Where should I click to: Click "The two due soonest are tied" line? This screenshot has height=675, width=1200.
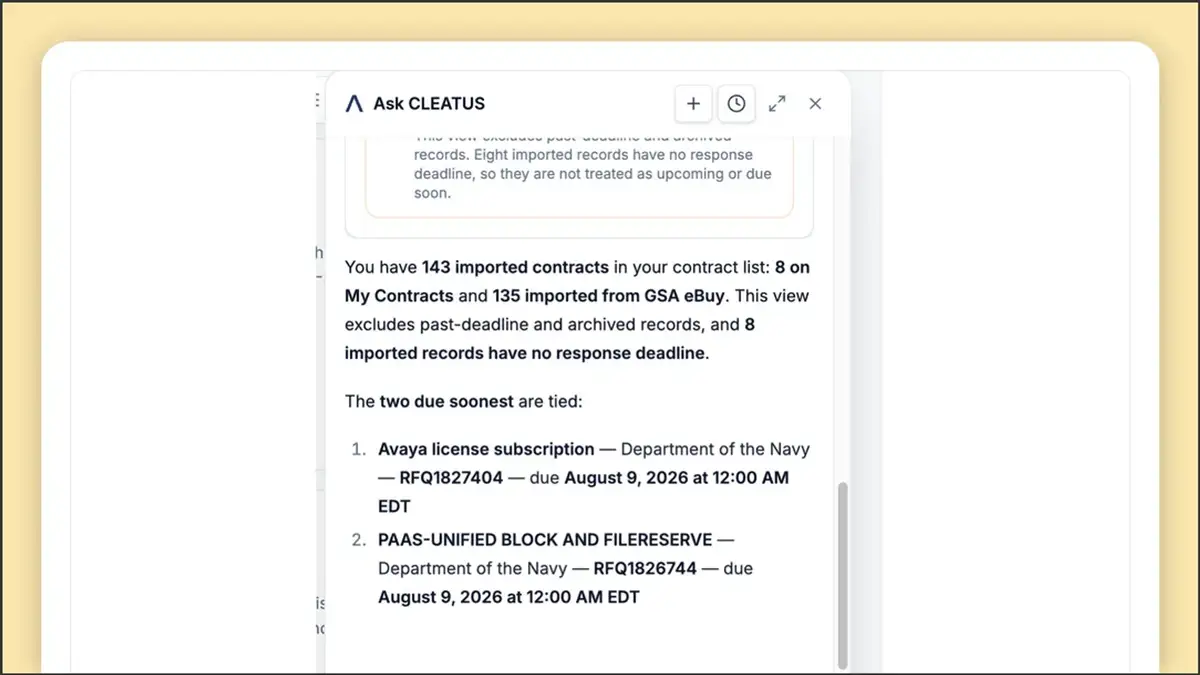pos(463,402)
